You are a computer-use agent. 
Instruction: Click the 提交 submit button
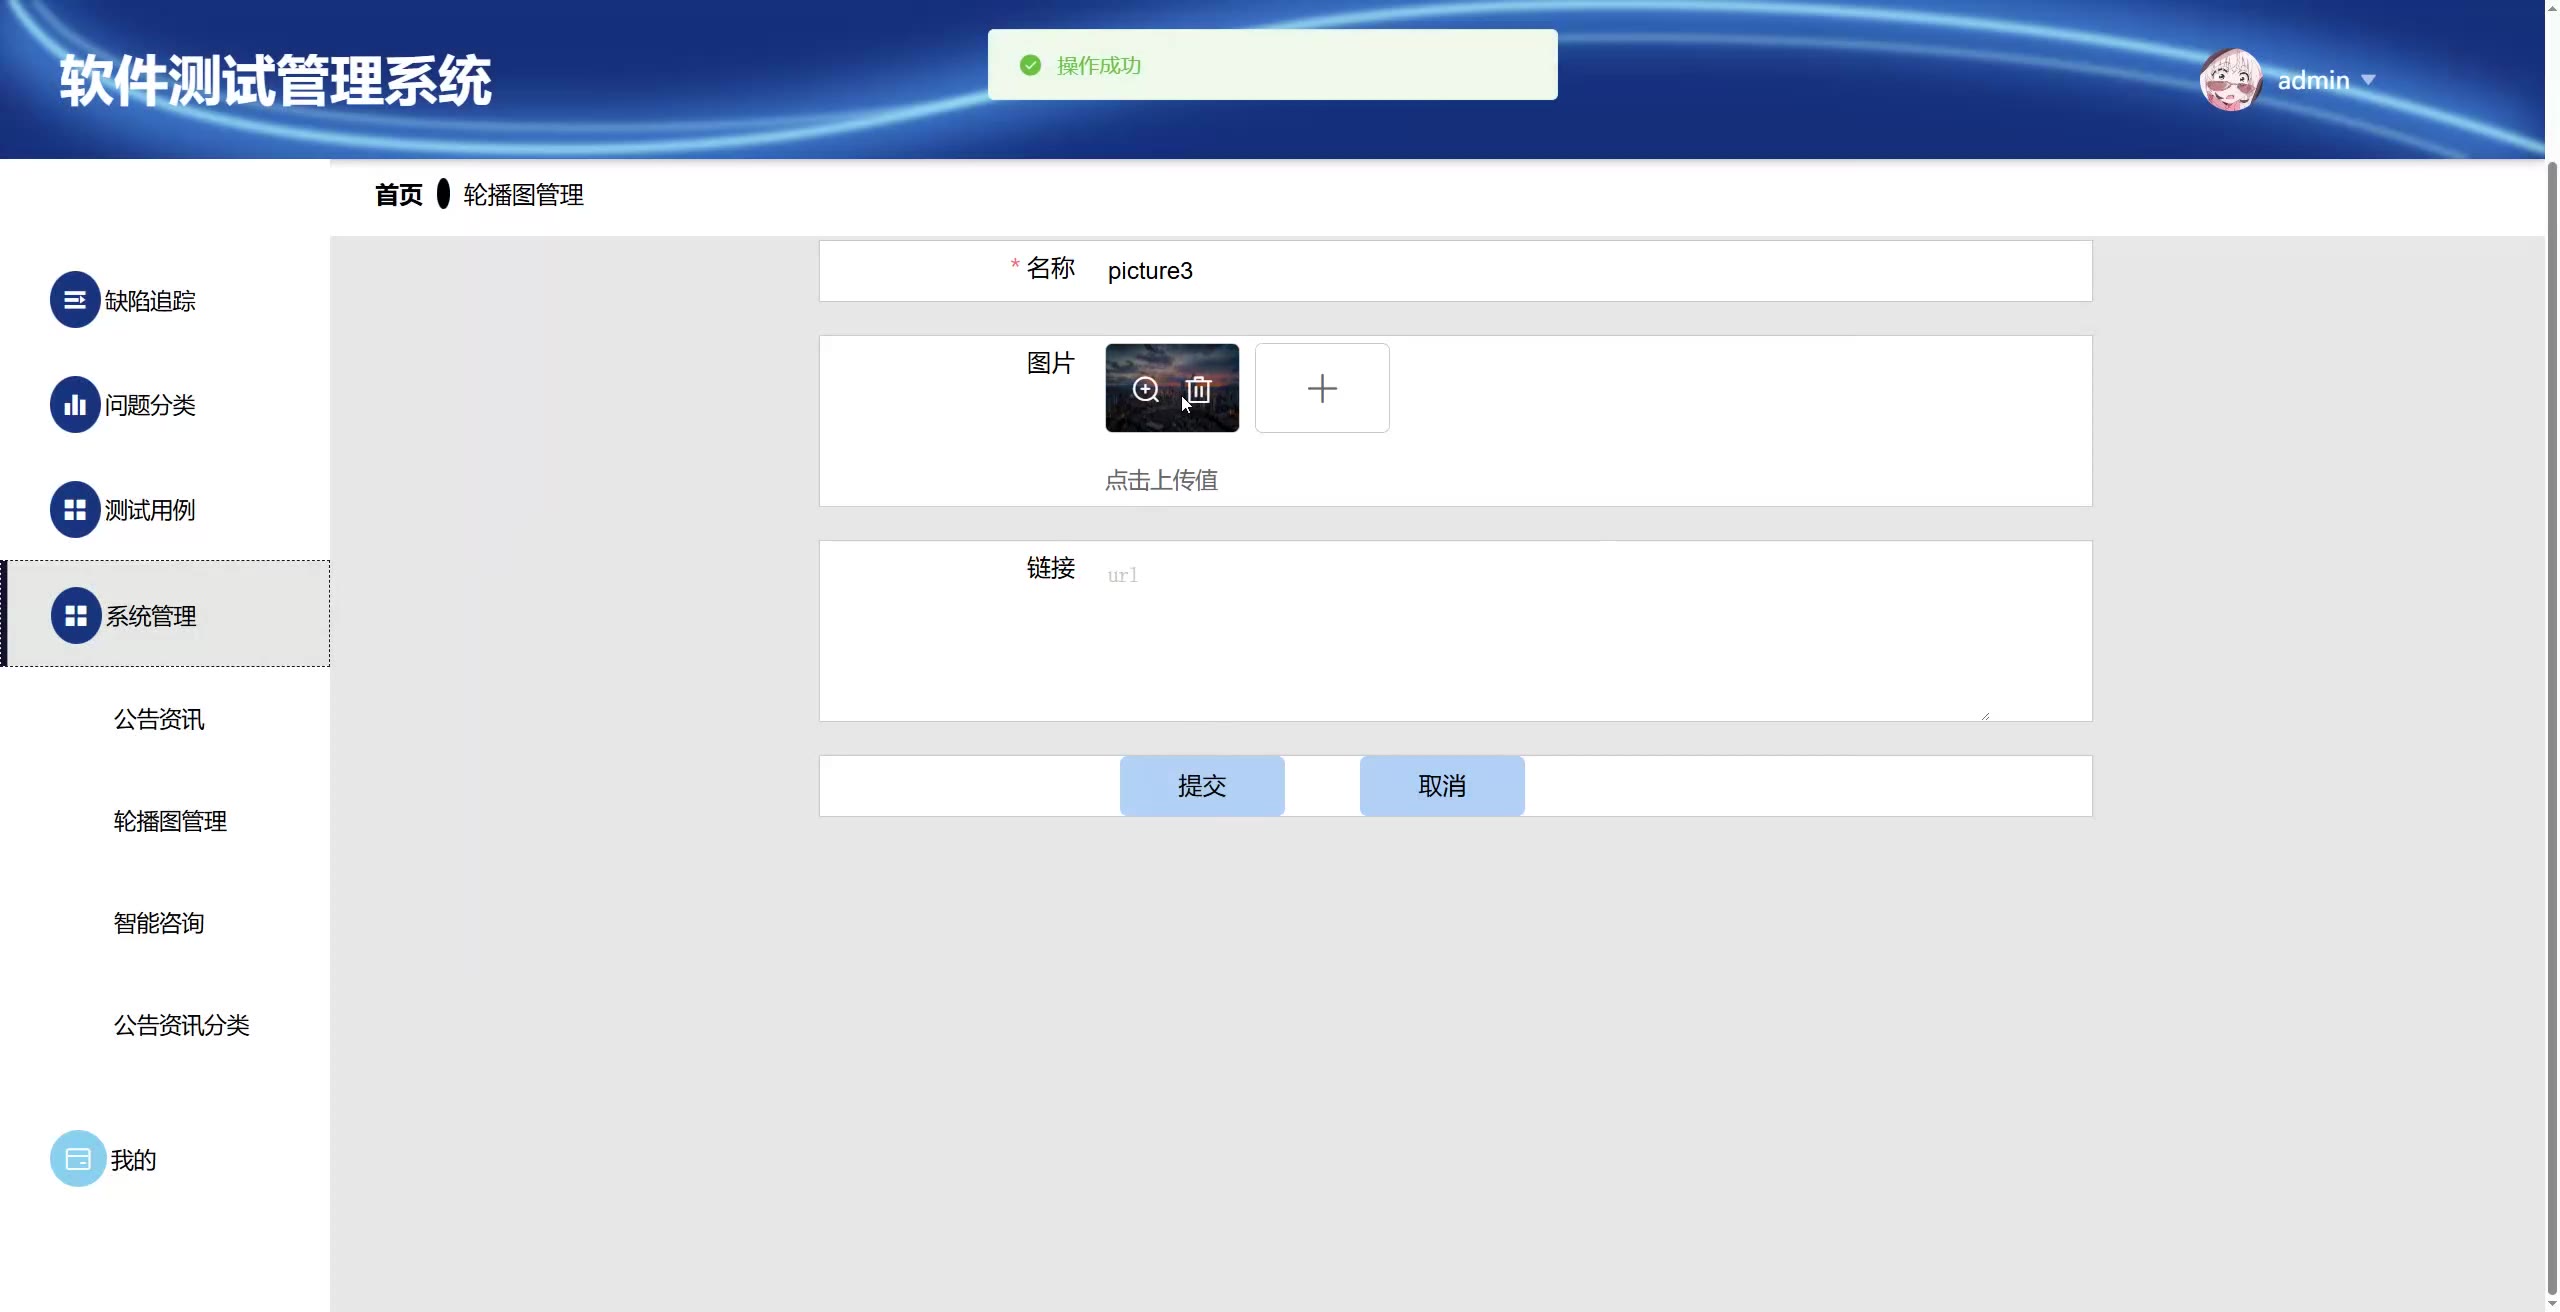coord(1201,786)
